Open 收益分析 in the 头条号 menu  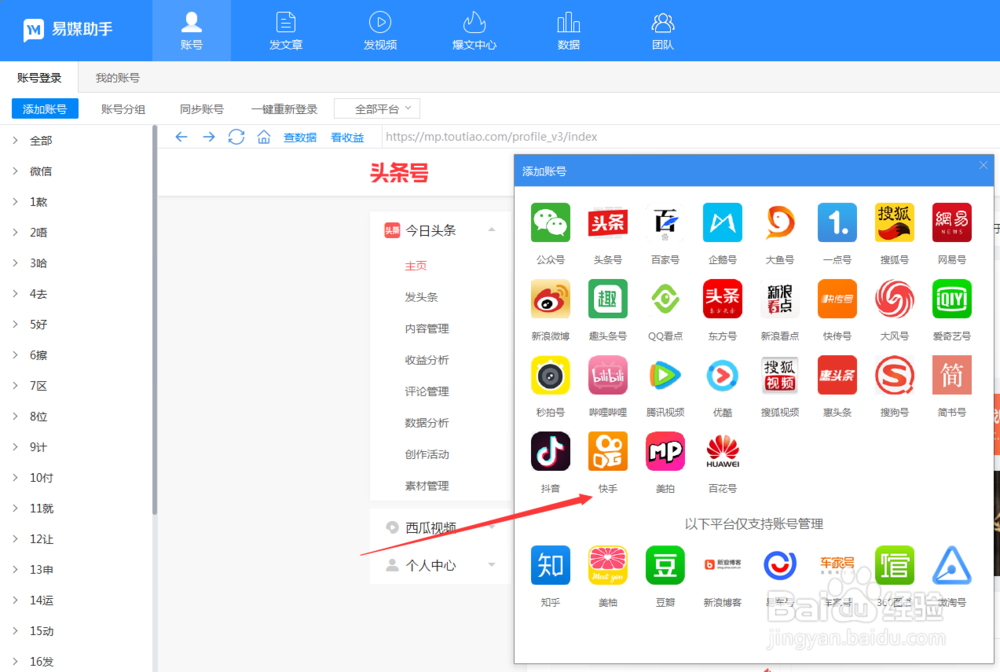tap(427, 360)
